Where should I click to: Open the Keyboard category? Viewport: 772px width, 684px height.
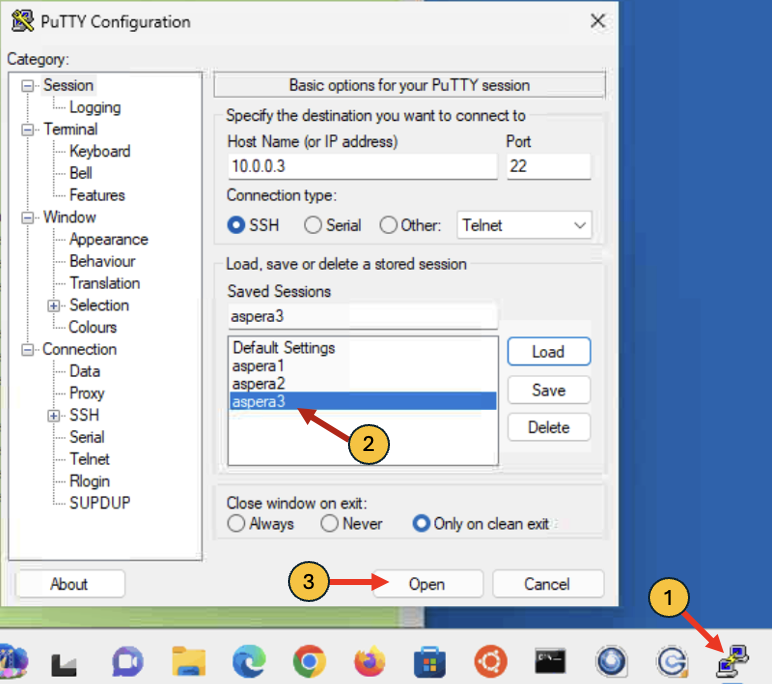[x=100, y=151]
